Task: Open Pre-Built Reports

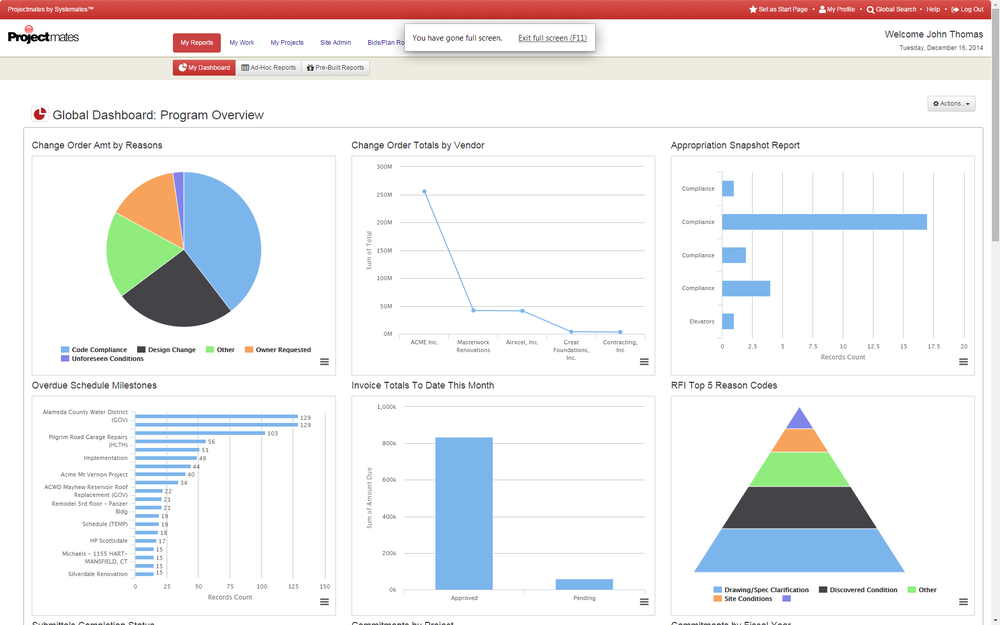Action: pyautogui.click(x=335, y=68)
